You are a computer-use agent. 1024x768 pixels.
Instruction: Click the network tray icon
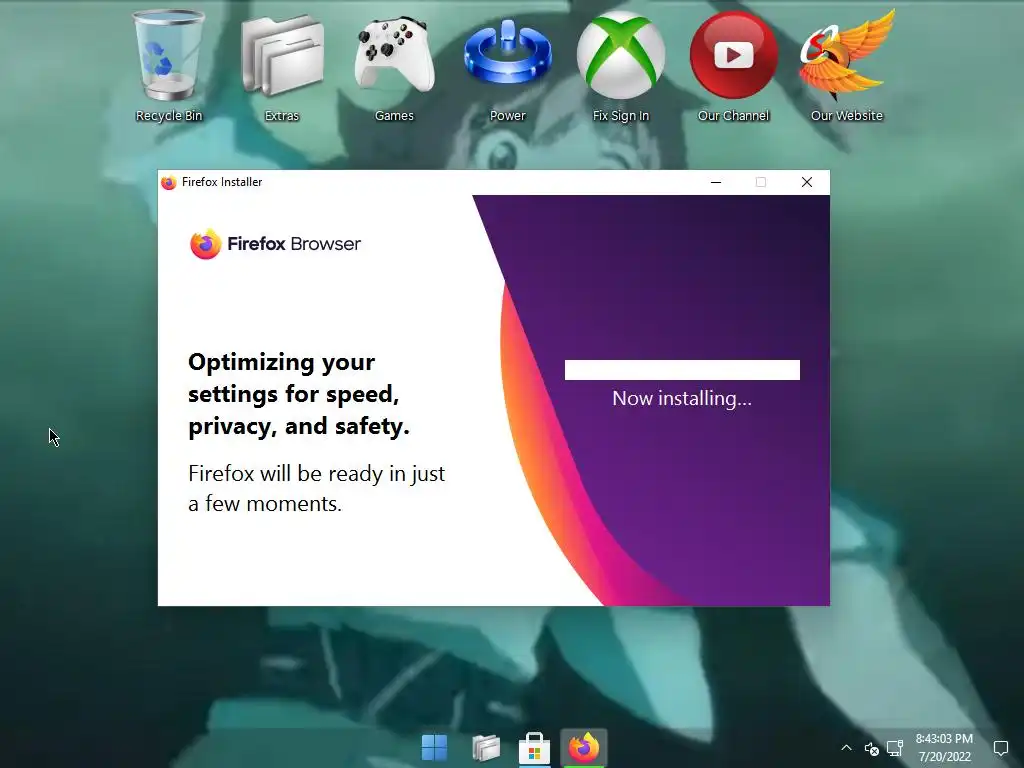[x=895, y=748]
